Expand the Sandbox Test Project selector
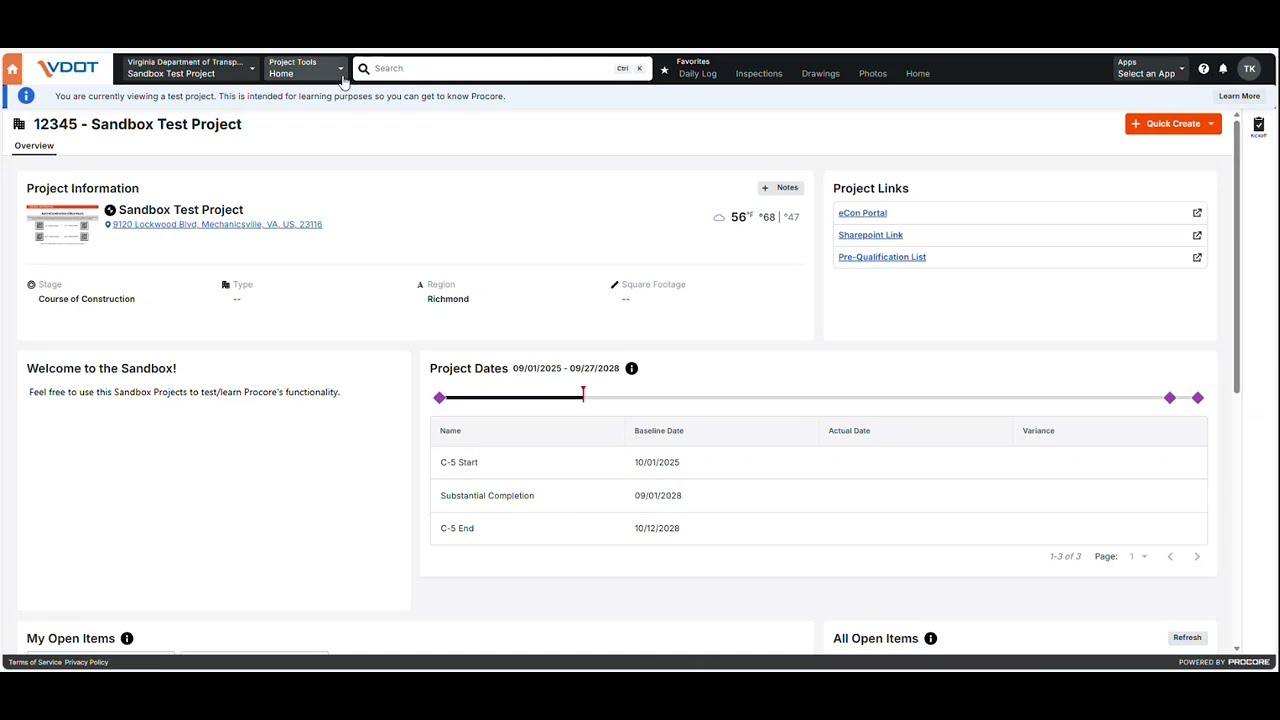Screen dimensions: 1280x720 tap(189, 68)
